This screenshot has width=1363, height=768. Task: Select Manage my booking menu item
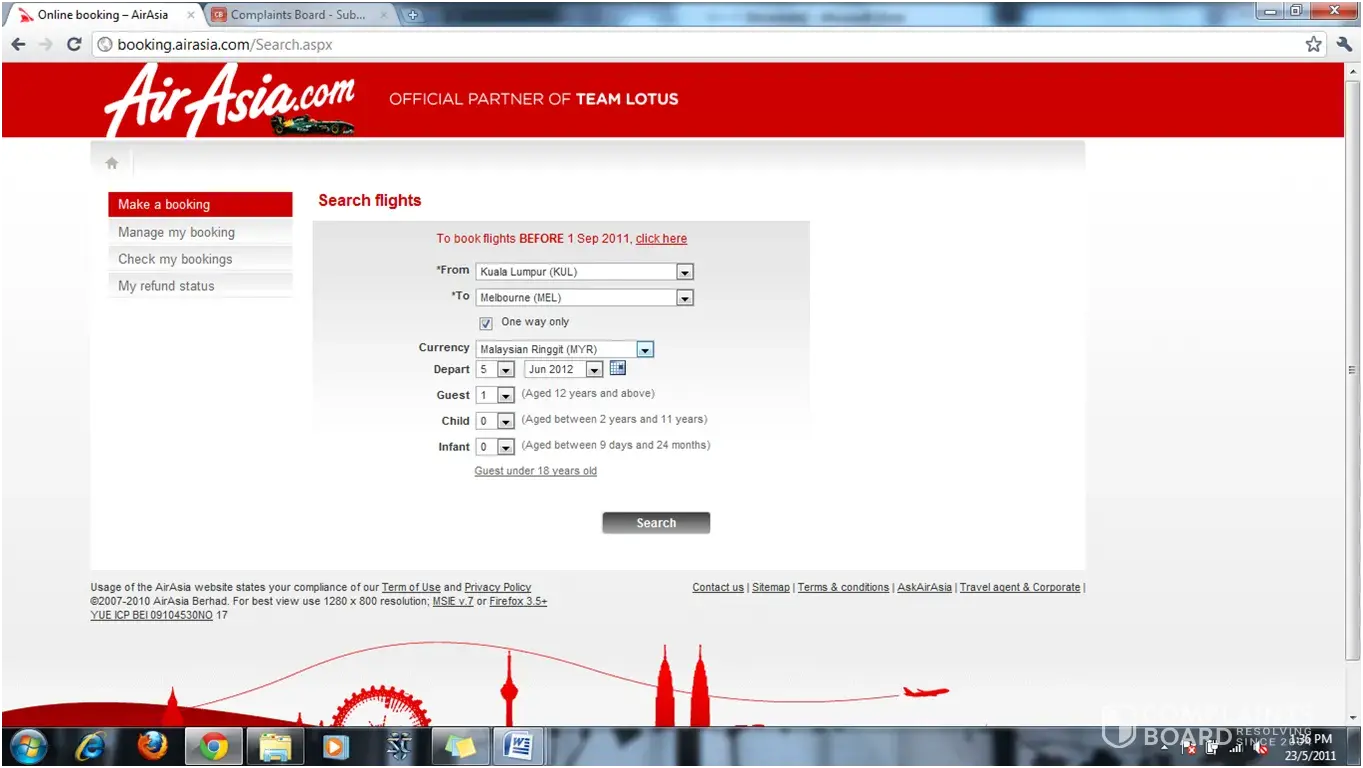coord(177,232)
